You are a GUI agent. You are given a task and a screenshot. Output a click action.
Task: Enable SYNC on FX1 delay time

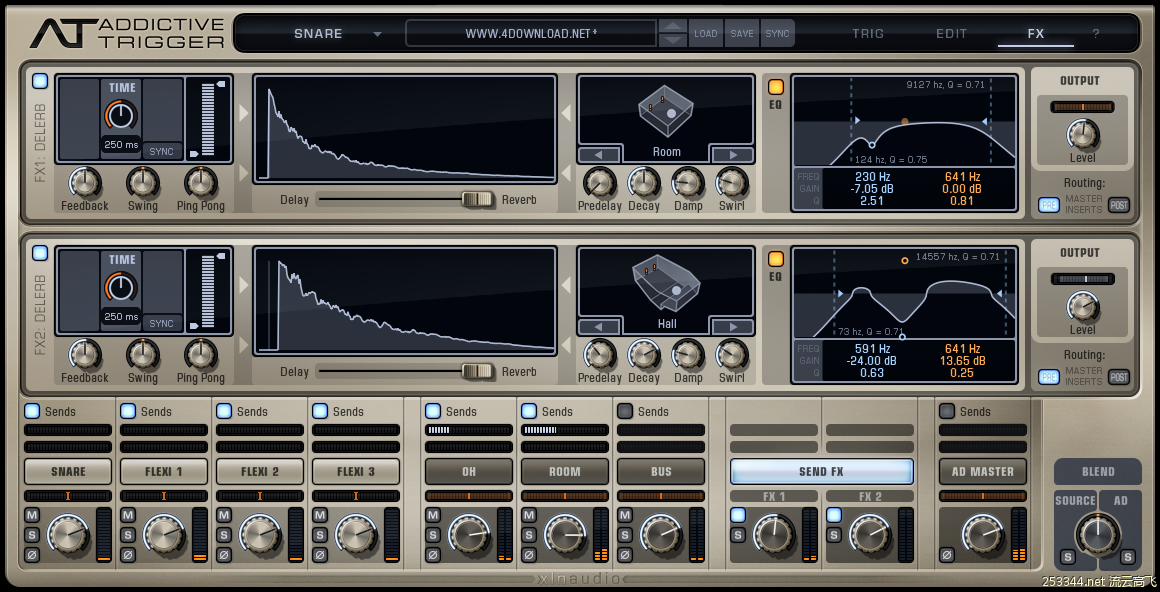click(161, 151)
